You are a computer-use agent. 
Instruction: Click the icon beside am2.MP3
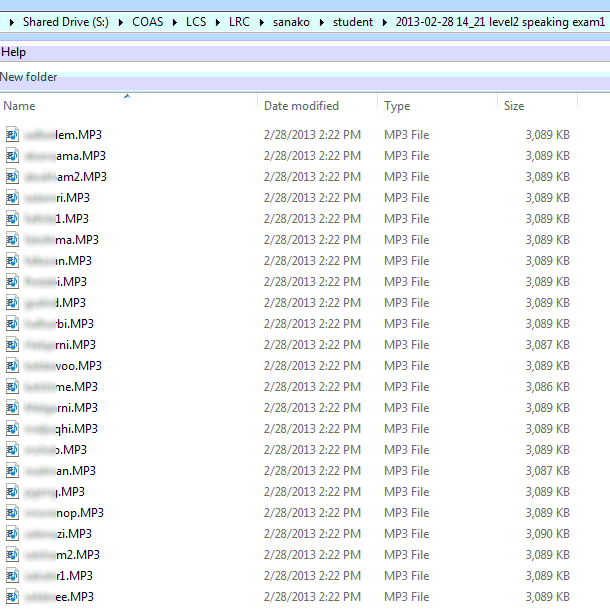pyautogui.click(x=12, y=177)
